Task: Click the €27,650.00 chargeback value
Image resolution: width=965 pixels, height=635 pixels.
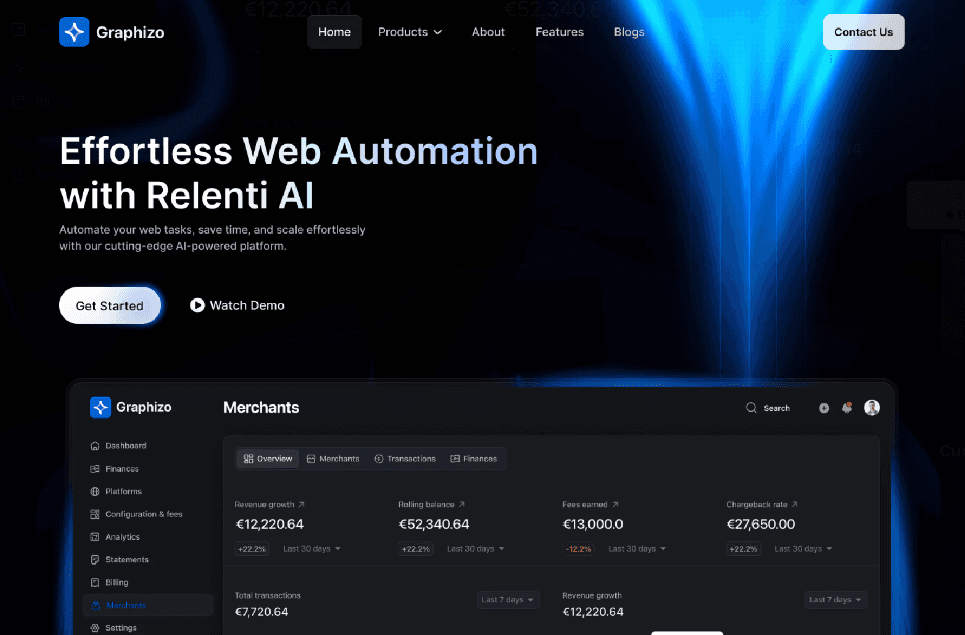Action: tap(761, 524)
